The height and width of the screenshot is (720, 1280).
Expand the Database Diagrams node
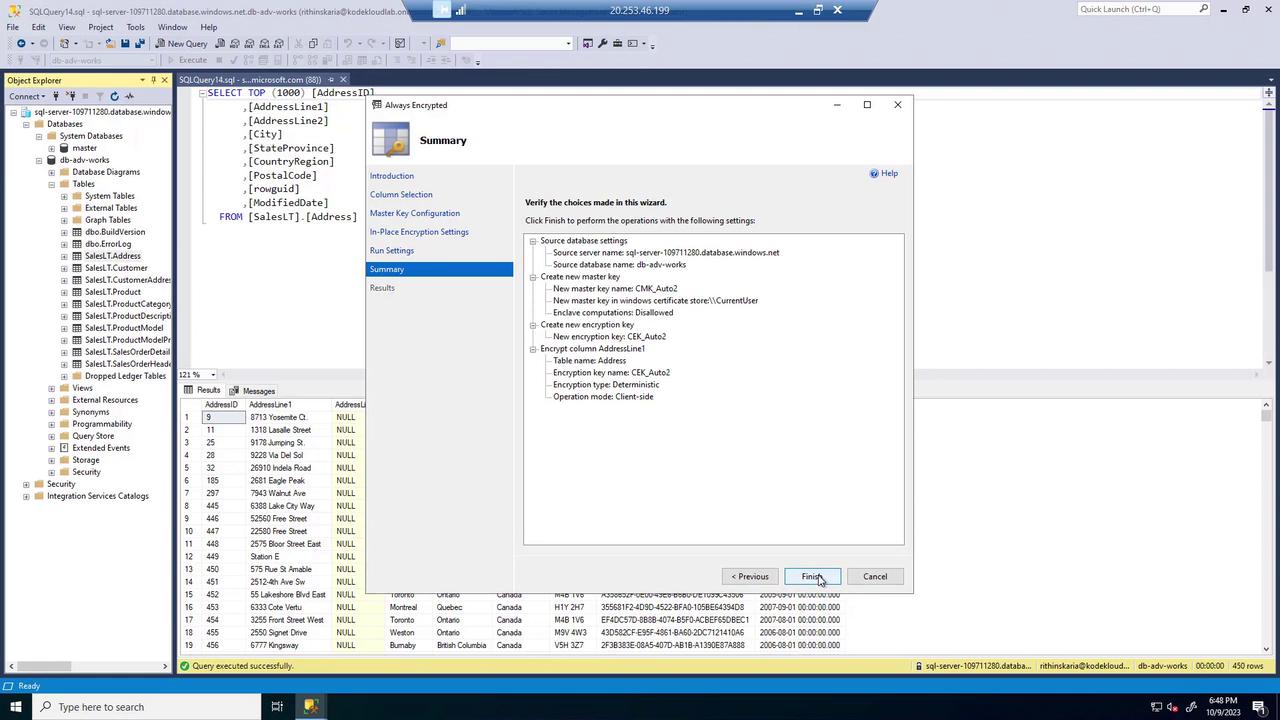[52, 172]
